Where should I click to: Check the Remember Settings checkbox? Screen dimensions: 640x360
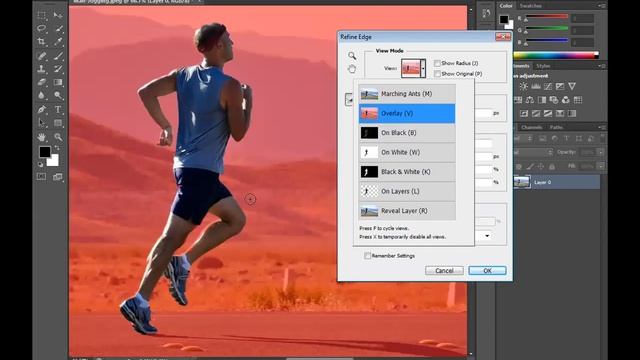click(x=367, y=256)
